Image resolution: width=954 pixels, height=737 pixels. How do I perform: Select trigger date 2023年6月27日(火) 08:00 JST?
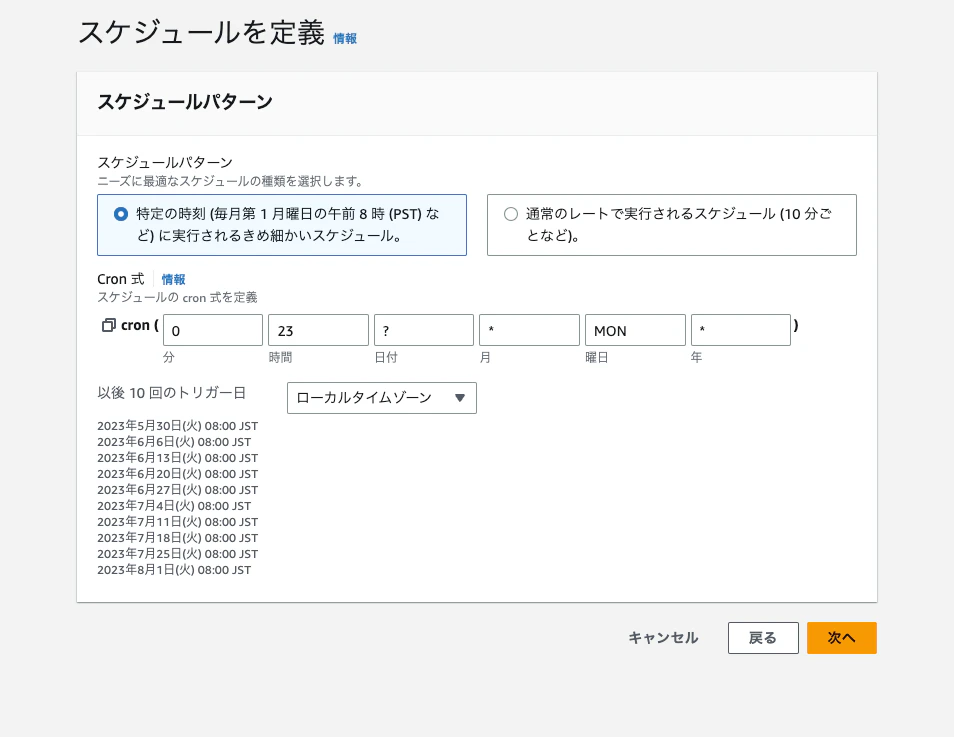point(178,490)
